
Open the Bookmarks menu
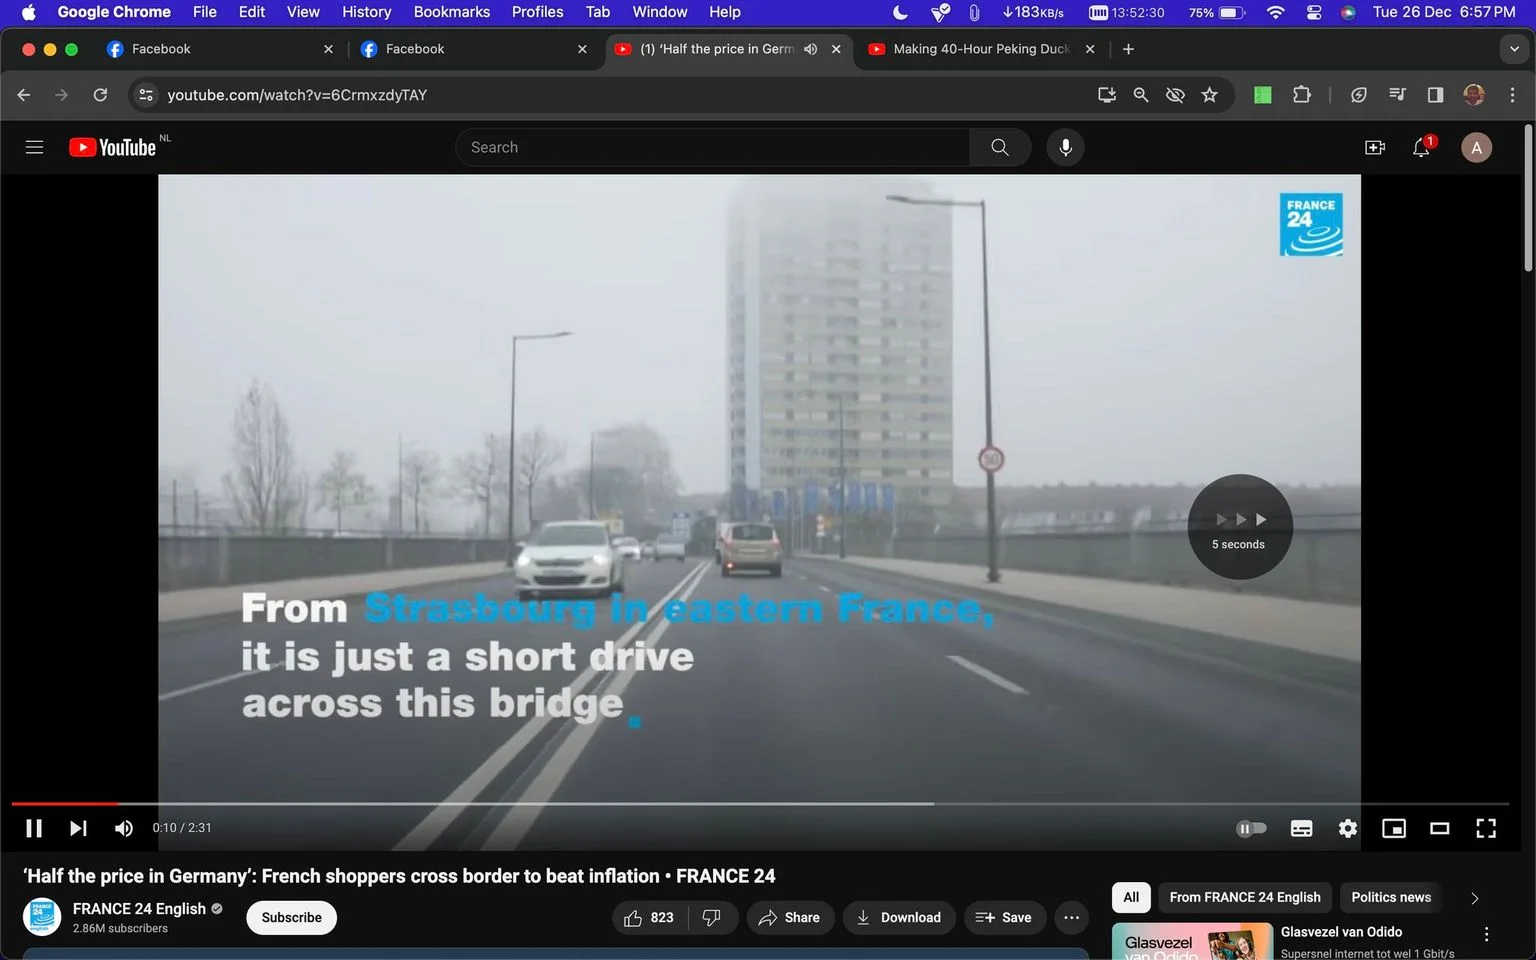[x=452, y=12]
